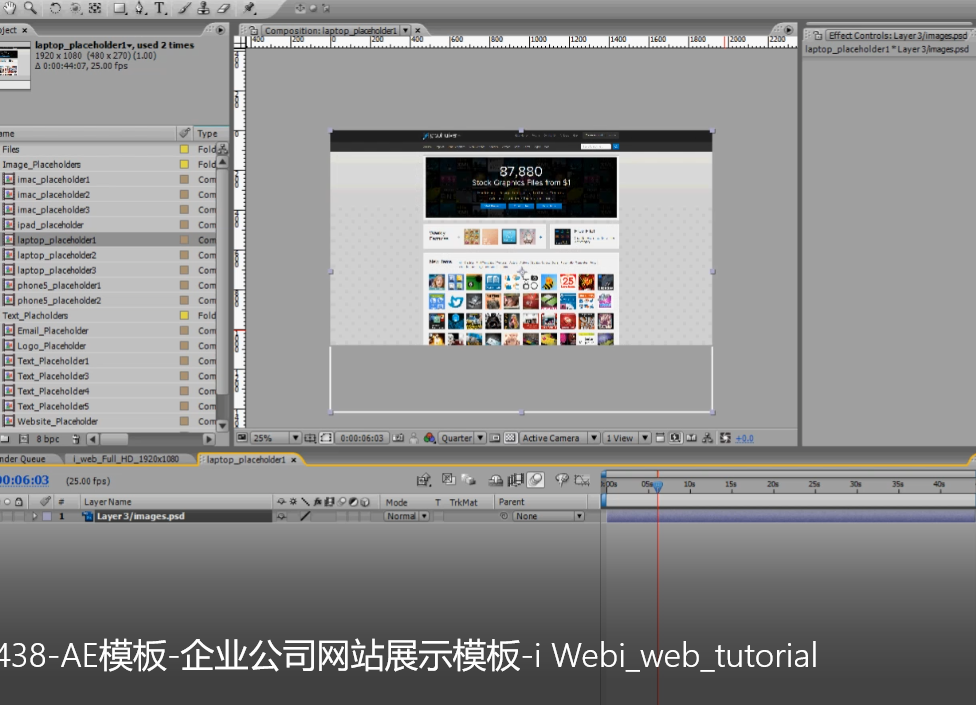The image size is (976, 705).
Task: Click the brainstorm icon in timeline
Action: coord(562,480)
